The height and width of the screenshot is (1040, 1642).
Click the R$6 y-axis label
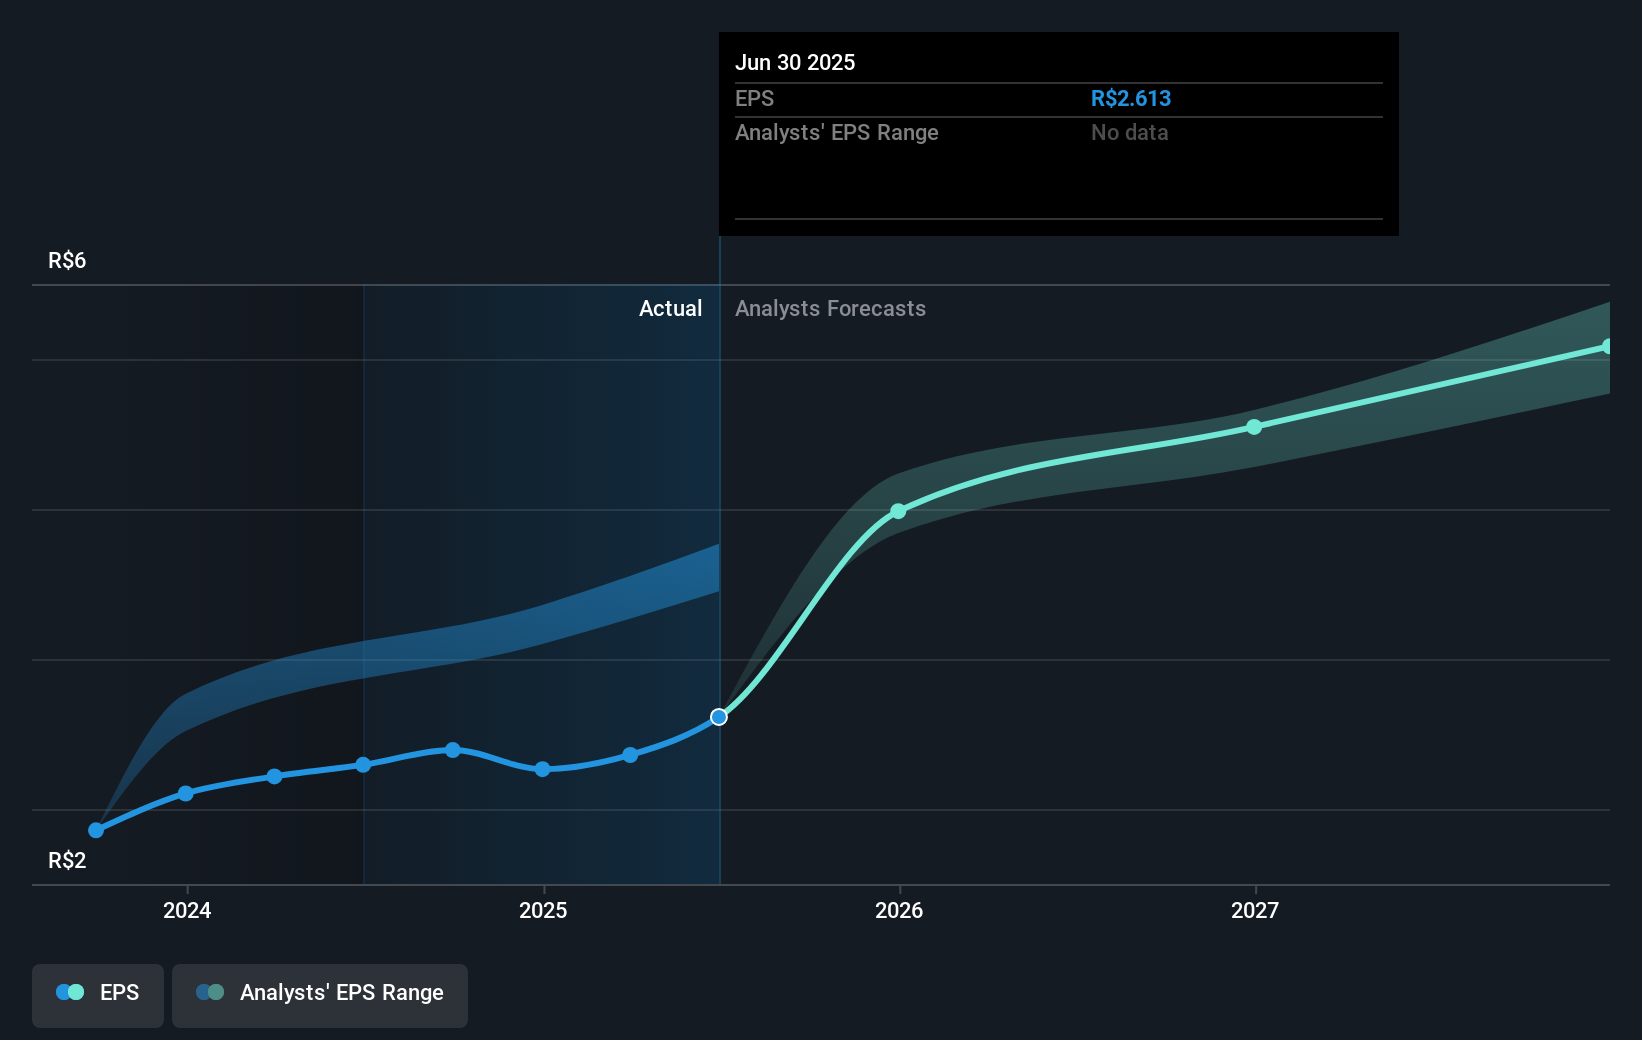coord(67,261)
